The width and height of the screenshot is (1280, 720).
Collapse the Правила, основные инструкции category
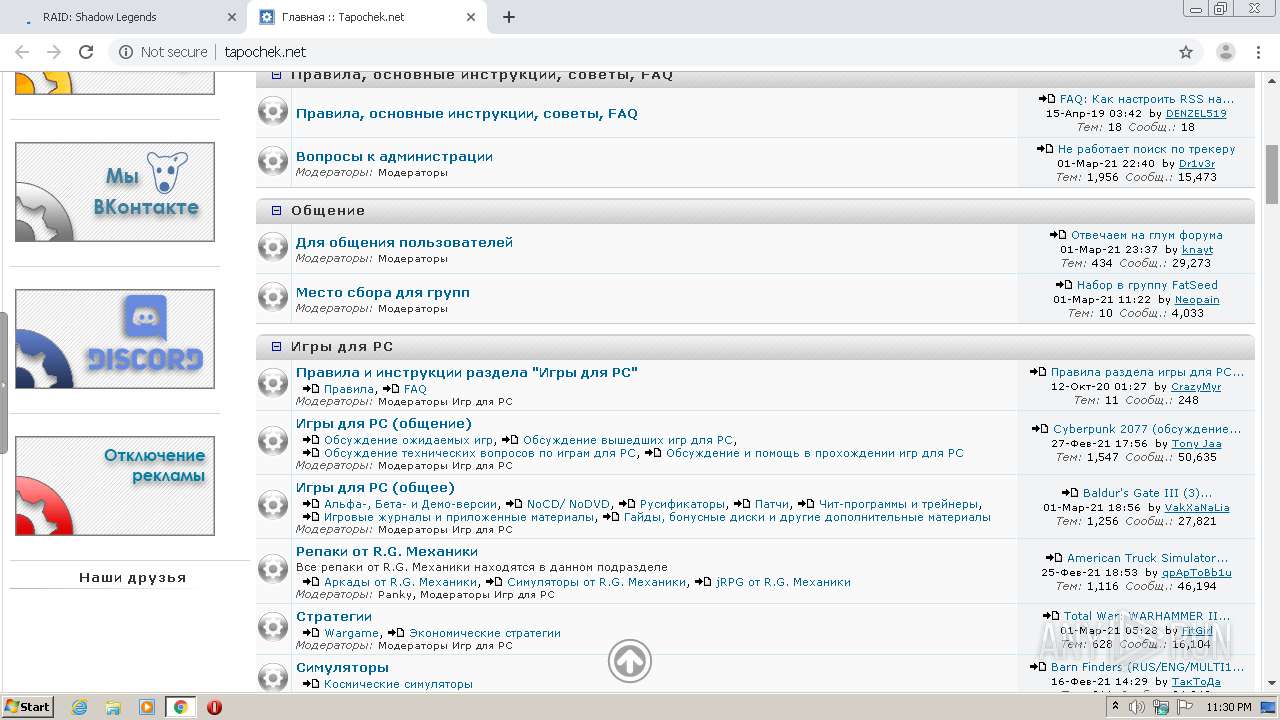point(277,75)
